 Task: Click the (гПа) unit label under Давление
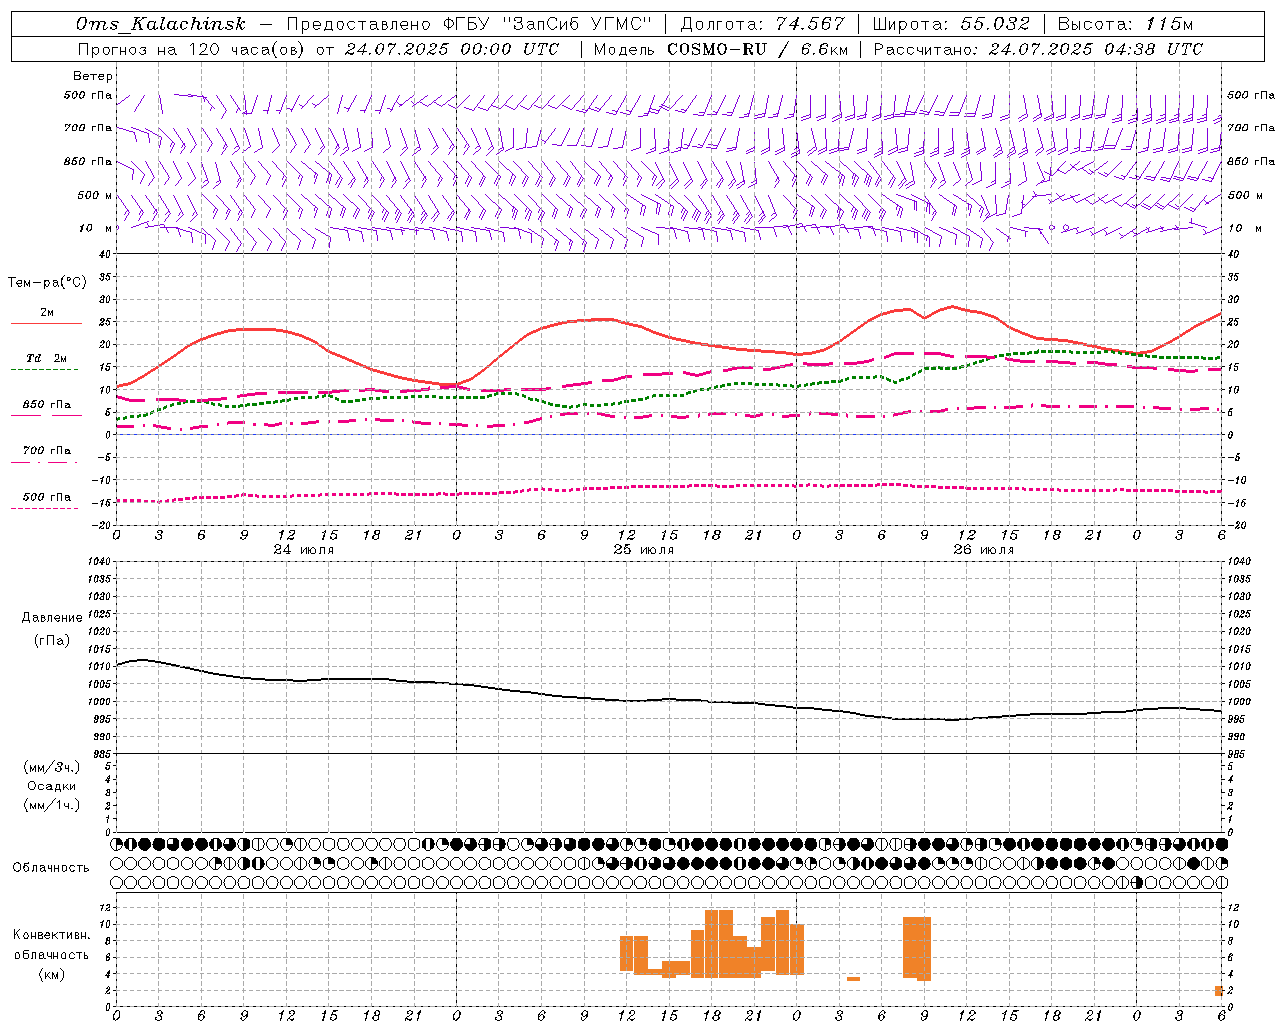(52, 641)
